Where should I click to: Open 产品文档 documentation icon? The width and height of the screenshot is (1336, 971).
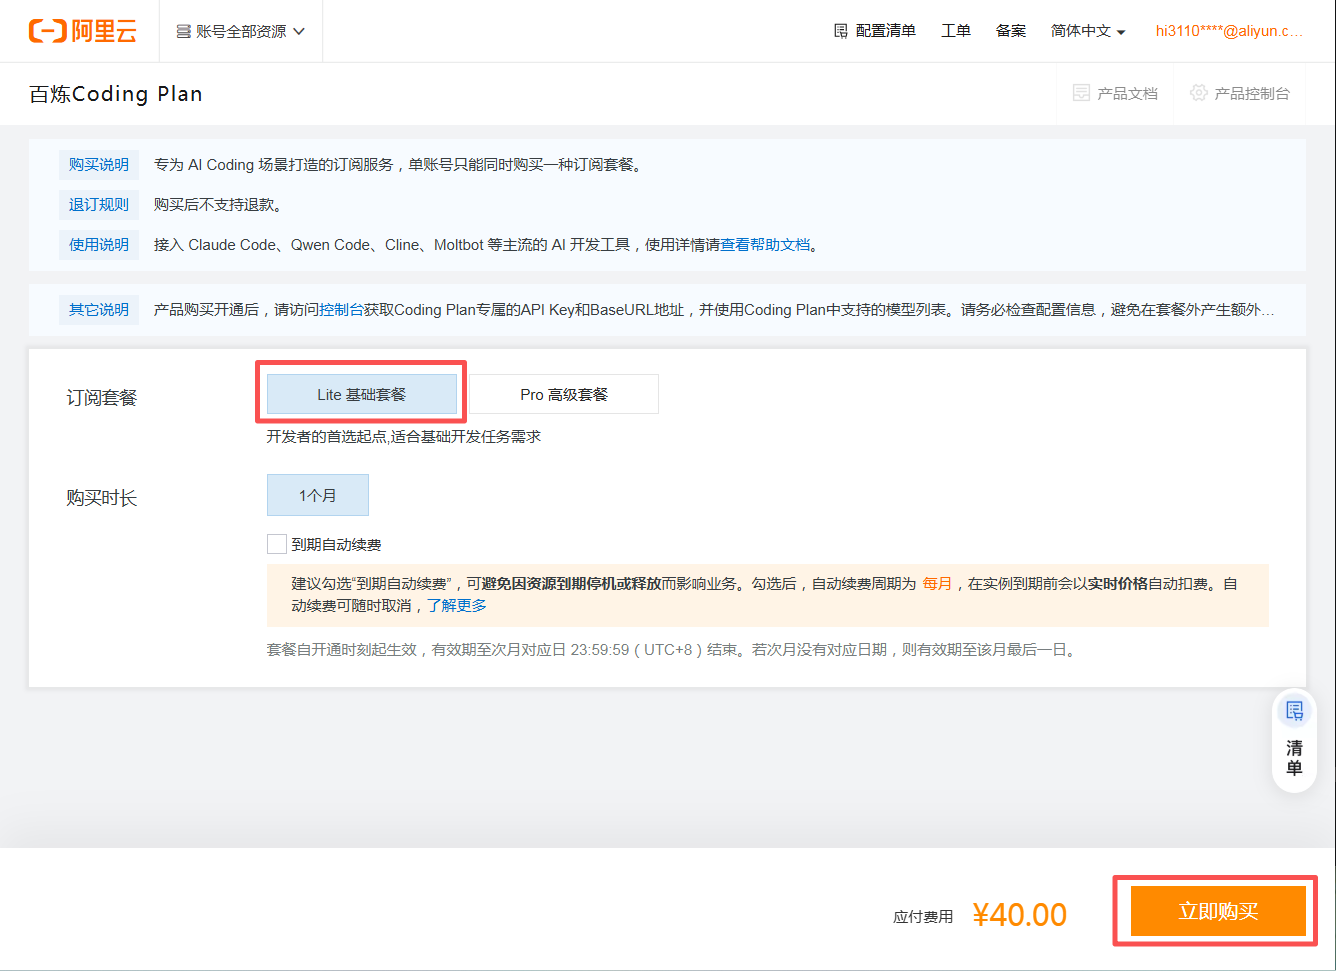click(1081, 93)
